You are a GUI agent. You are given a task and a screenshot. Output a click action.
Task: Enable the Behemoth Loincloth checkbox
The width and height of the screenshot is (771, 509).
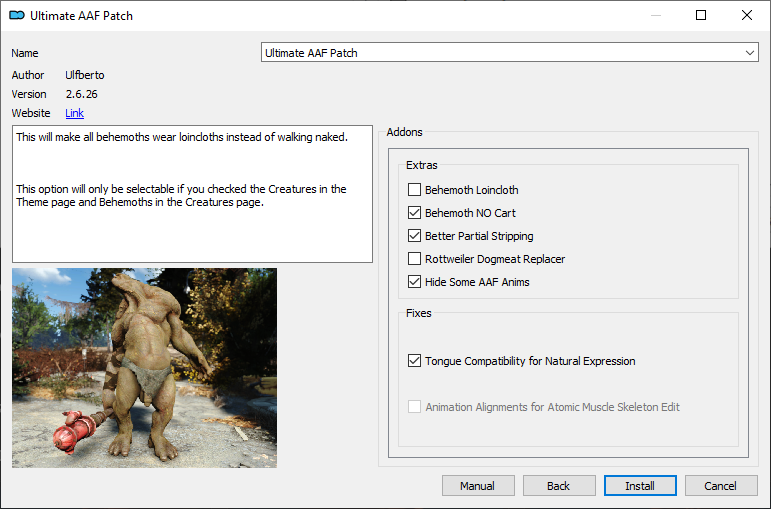(415, 189)
